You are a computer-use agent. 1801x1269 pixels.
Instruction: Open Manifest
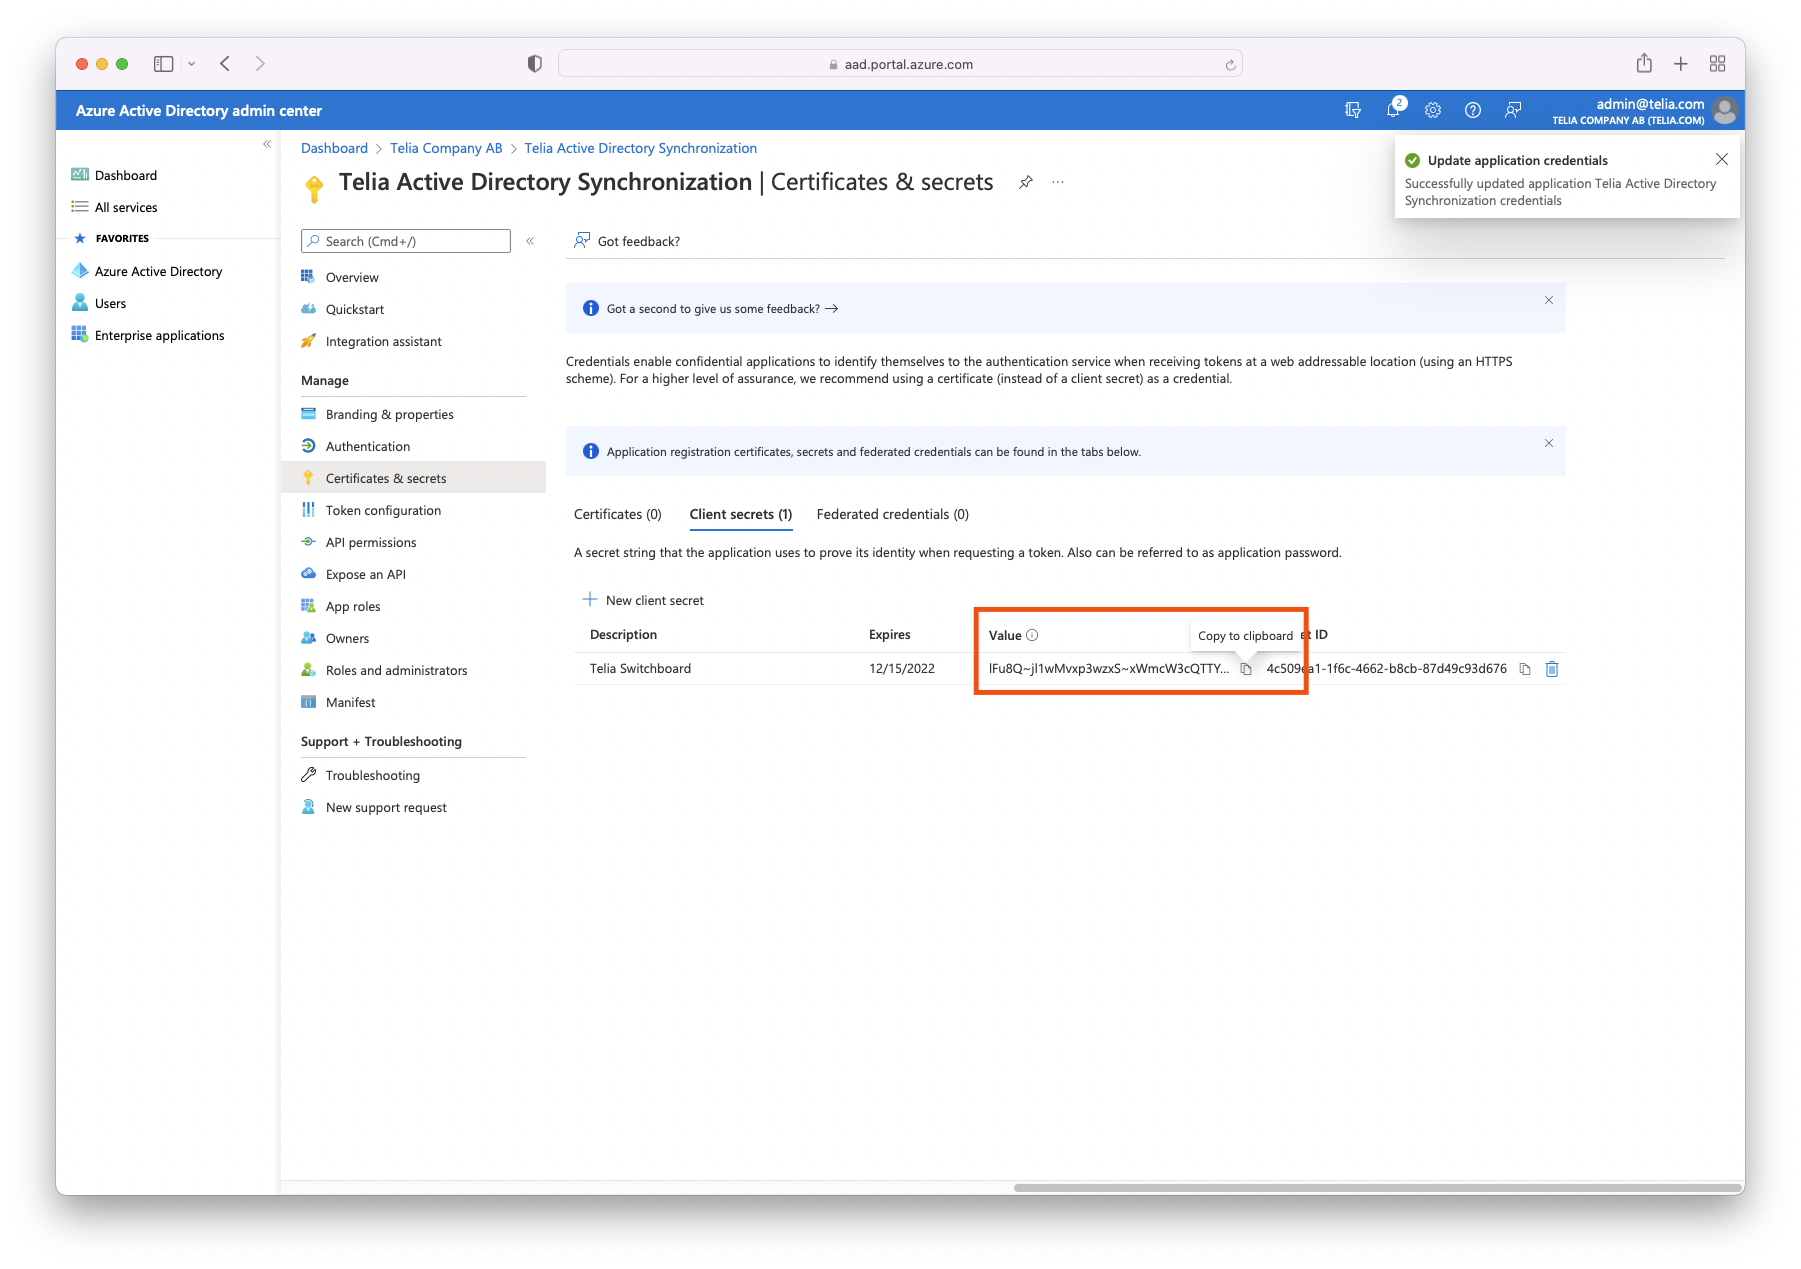point(350,702)
